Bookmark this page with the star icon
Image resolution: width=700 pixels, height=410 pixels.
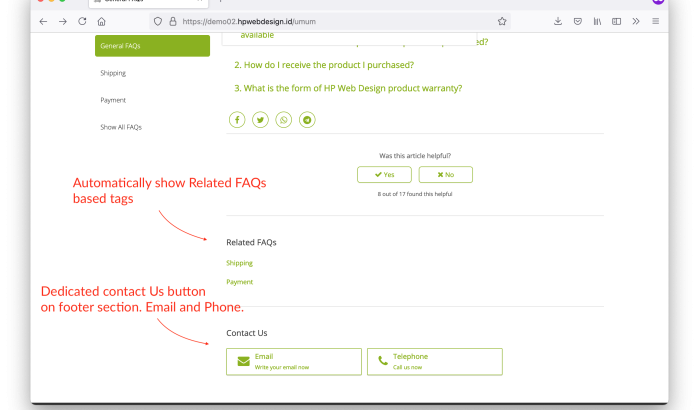[x=502, y=21]
